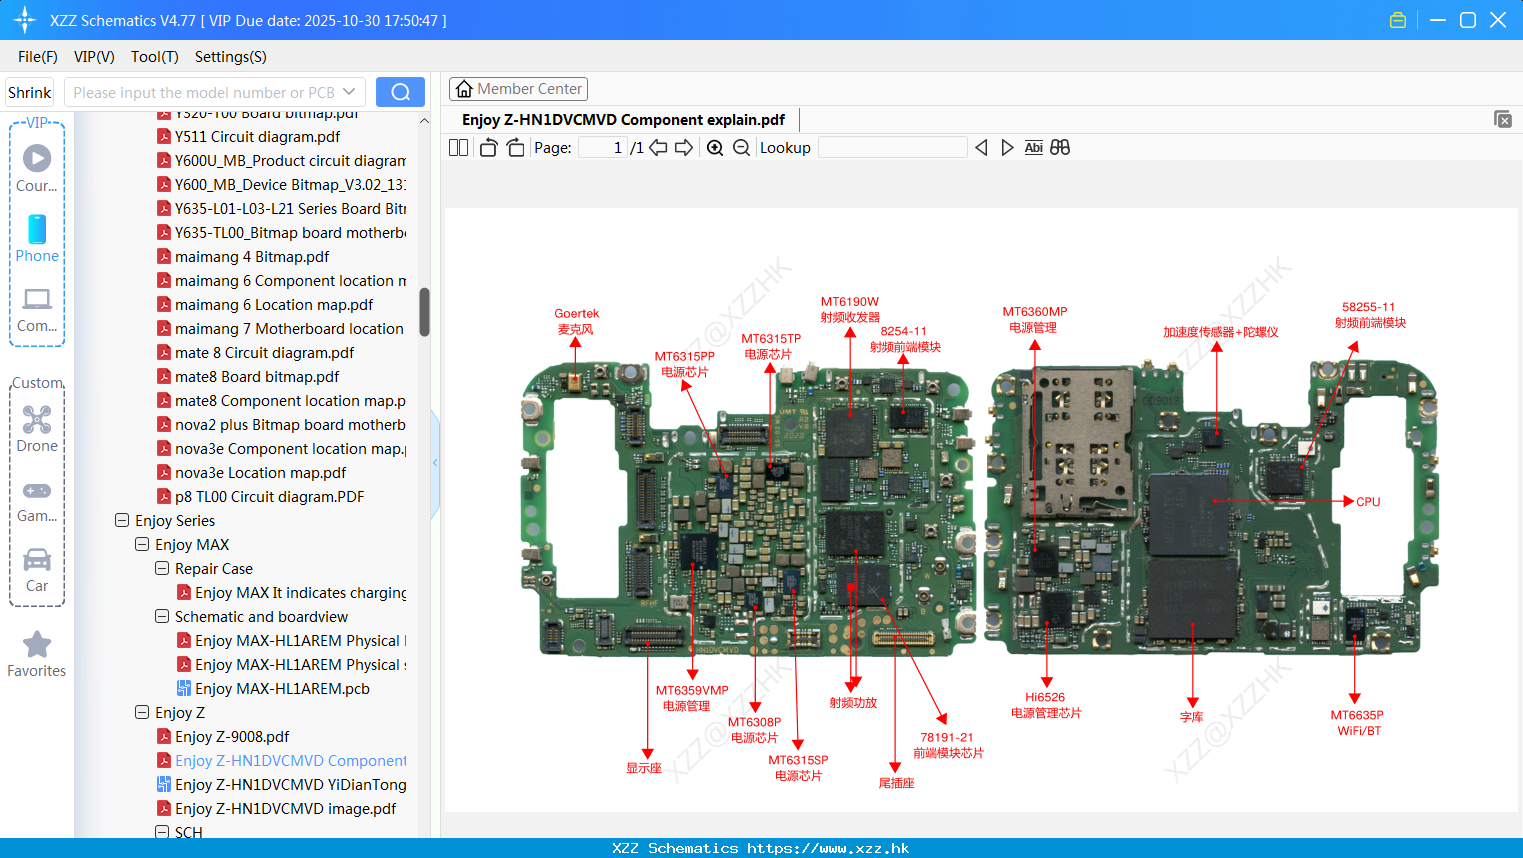The height and width of the screenshot is (858, 1523).
Task: Click the XZZ Schematics logo icon
Action: [25, 20]
